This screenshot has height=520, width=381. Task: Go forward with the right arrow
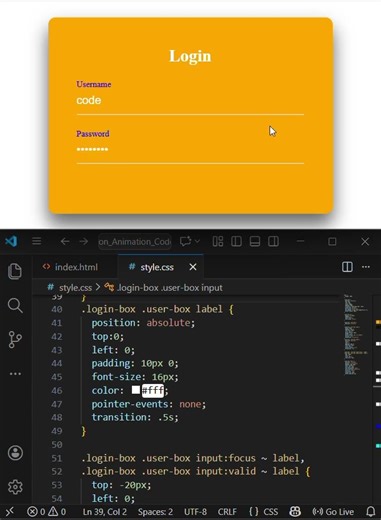84,241
